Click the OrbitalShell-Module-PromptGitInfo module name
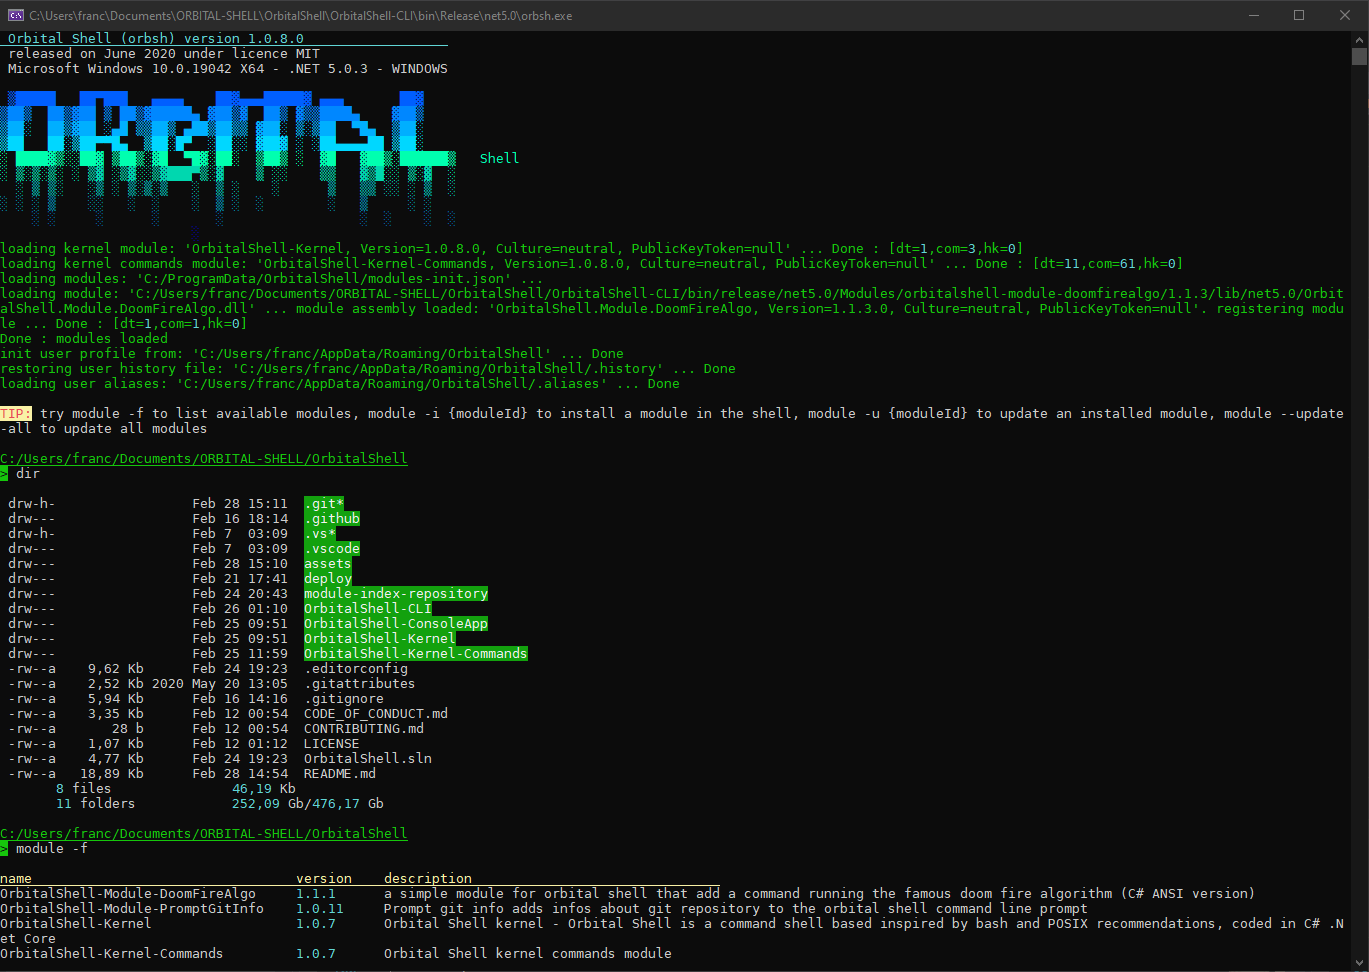 point(132,908)
